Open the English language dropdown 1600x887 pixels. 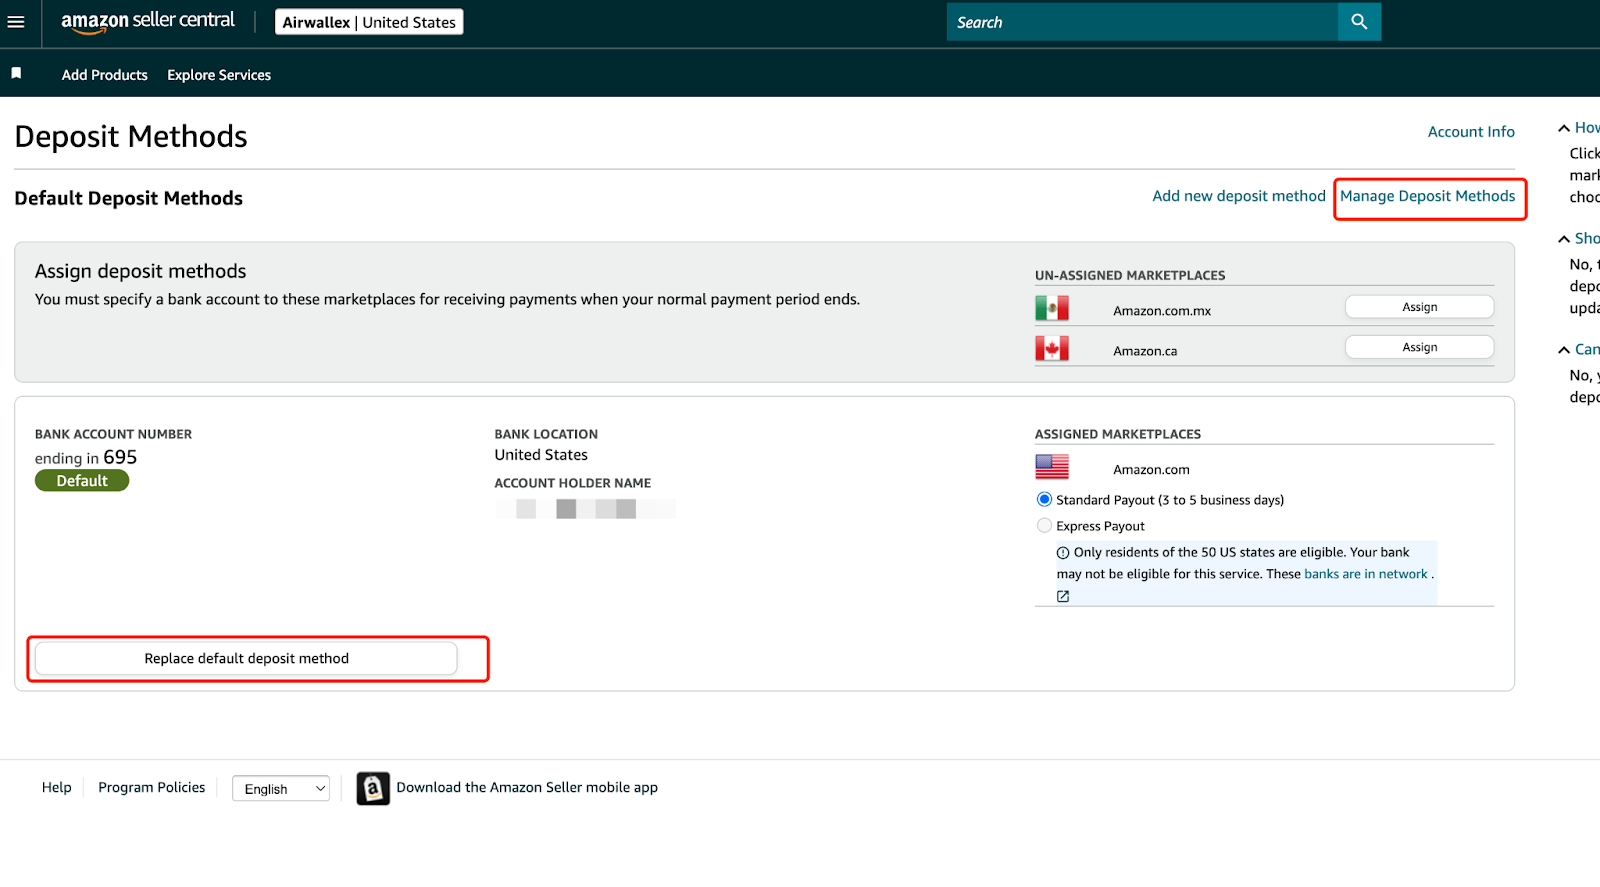pos(281,789)
